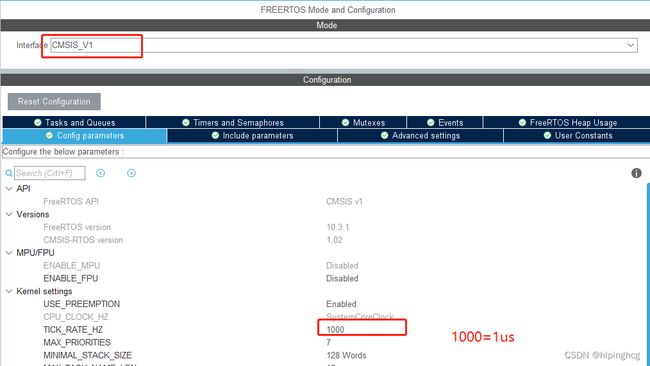The width and height of the screenshot is (650, 366).
Task: Click the Reset Configuration button
Action: (54, 102)
